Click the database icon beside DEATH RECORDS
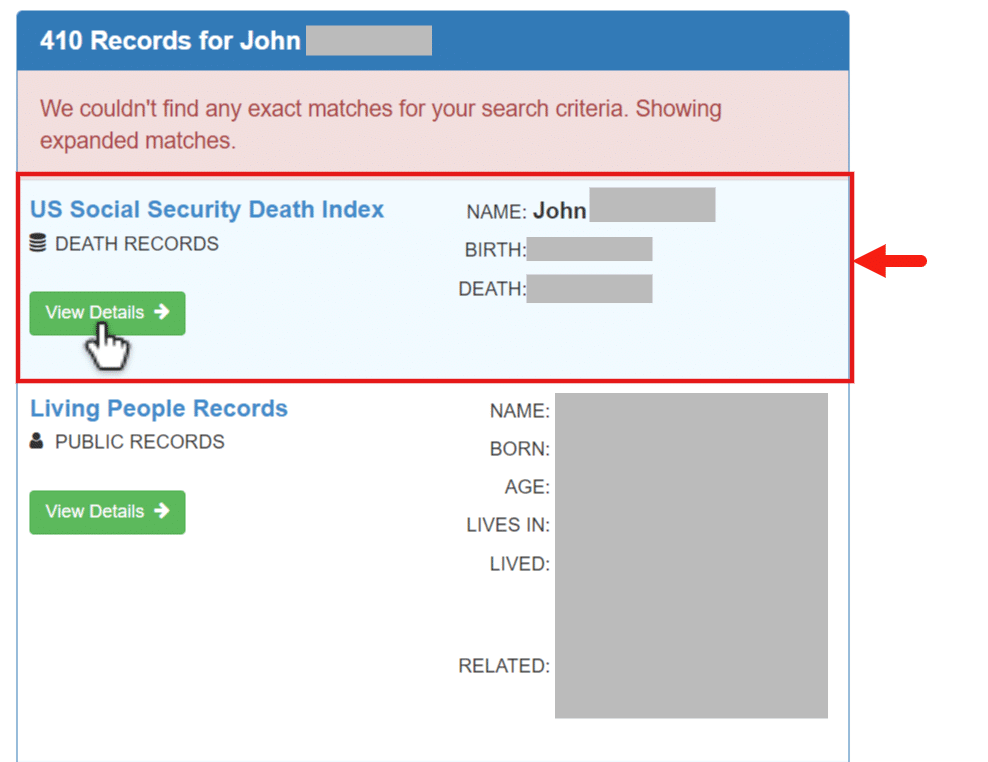This screenshot has width=988, height=762. pos(38,243)
